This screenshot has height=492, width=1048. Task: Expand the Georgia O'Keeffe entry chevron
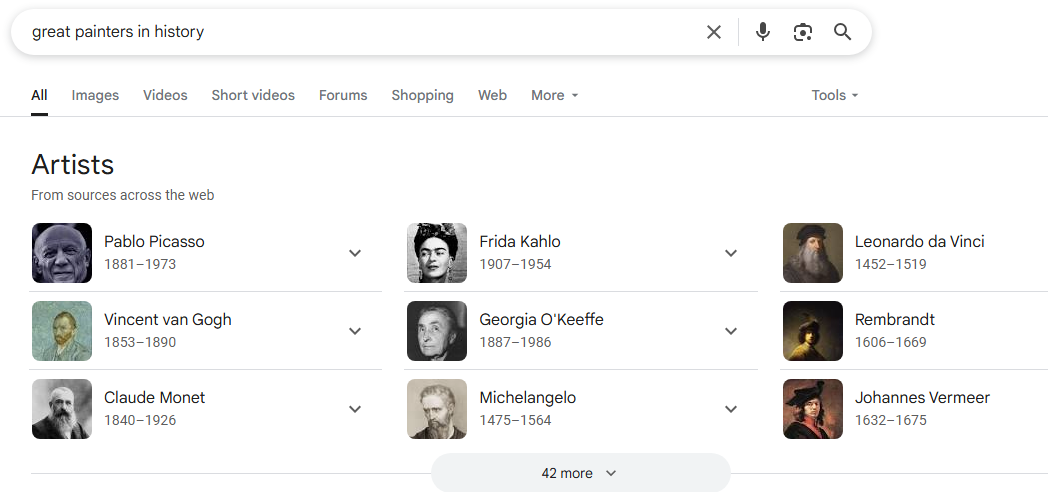point(731,331)
